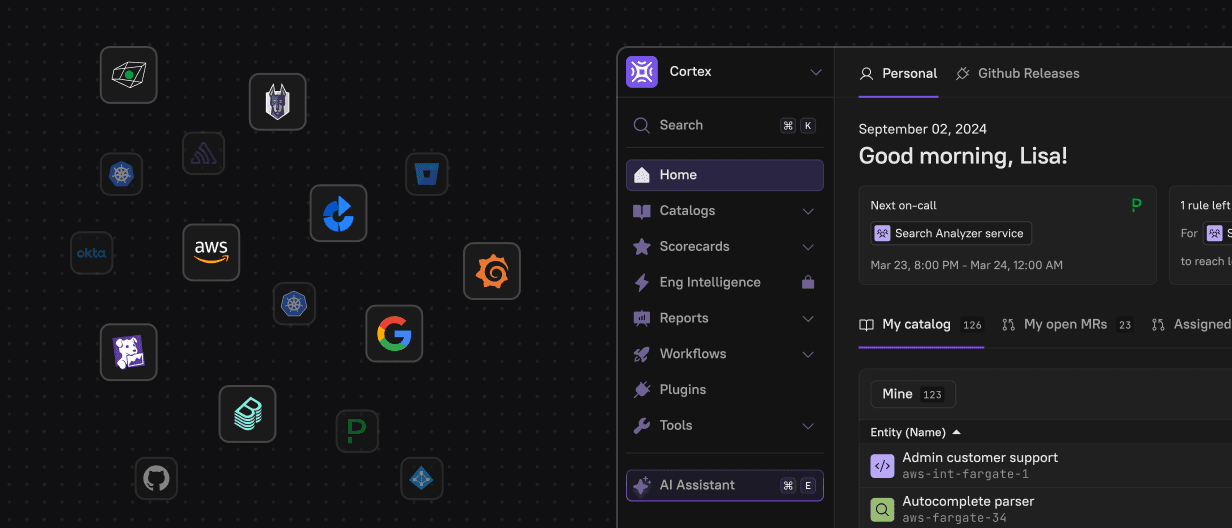1232x528 pixels.
Task: Click the Grafana integration icon
Action: click(x=492, y=271)
